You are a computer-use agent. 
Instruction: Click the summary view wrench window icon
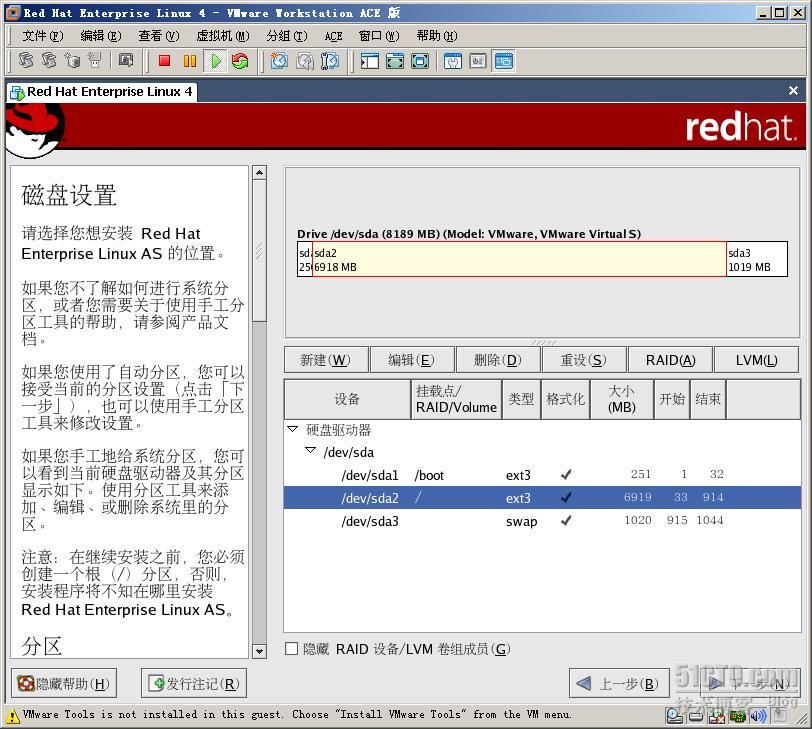pos(453,61)
